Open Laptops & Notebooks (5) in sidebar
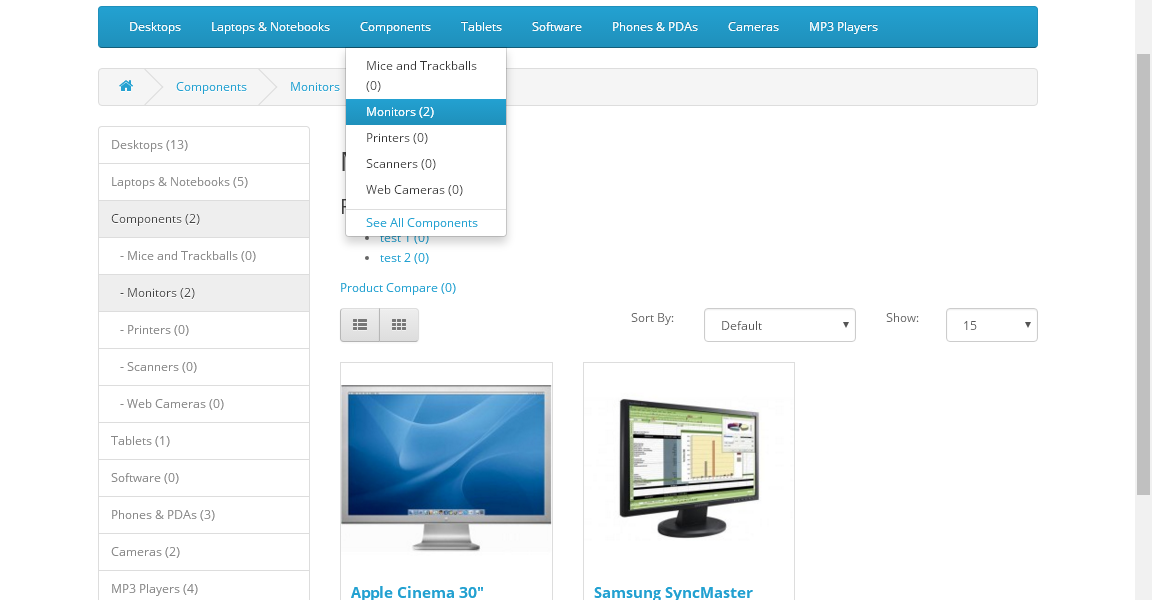 click(x=204, y=181)
